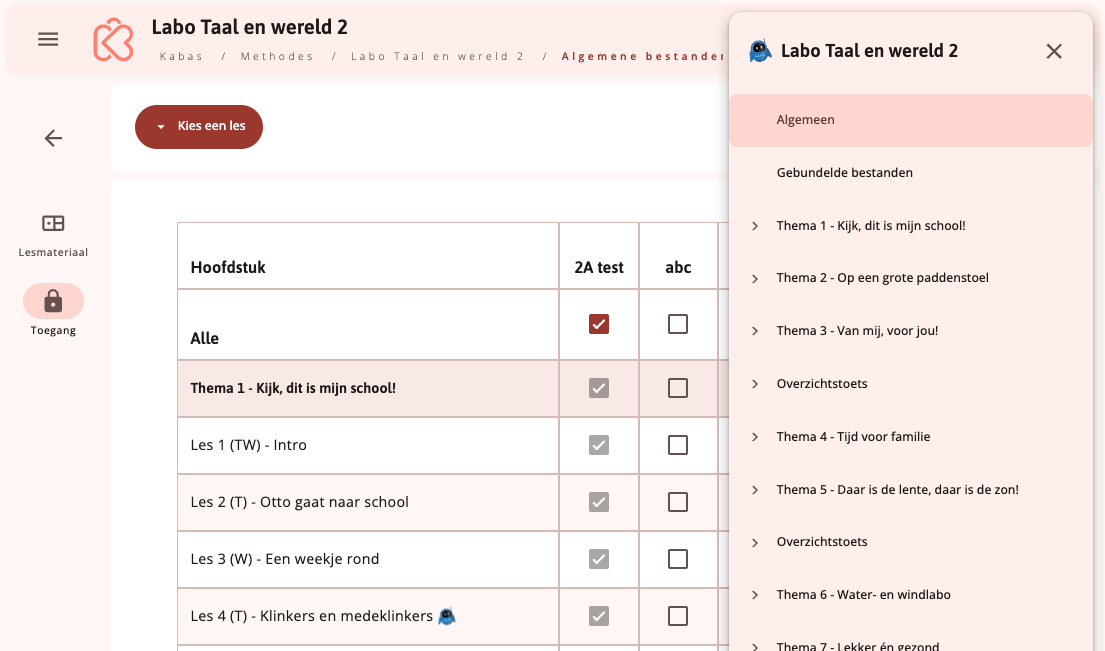The width and height of the screenshot is (1105, 651).
Task: Open the Kies een les dropdown
Action: (x=199, y=127)
